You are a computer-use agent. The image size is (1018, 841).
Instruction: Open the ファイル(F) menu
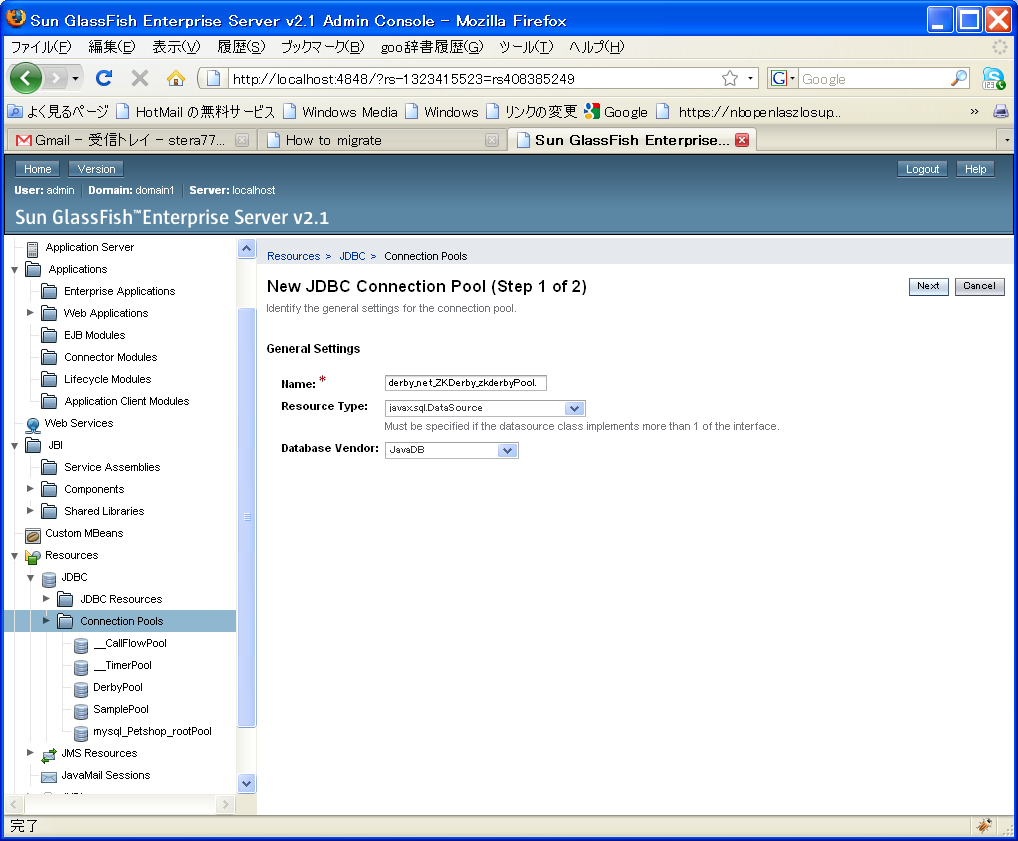tap(41, 47)
